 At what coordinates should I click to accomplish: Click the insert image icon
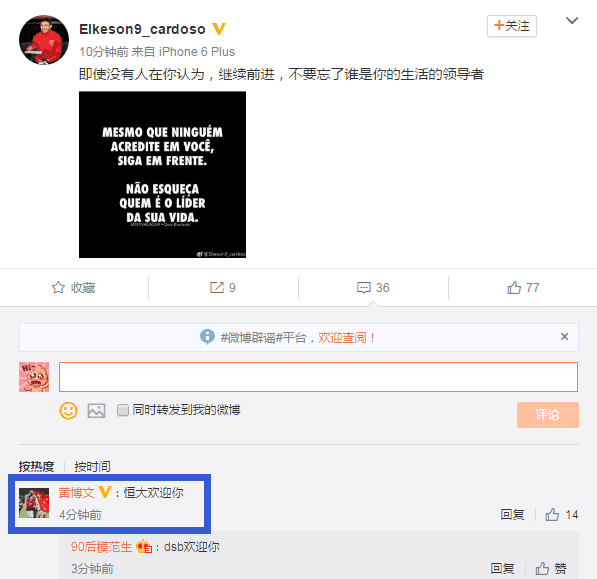click(96, 411)
